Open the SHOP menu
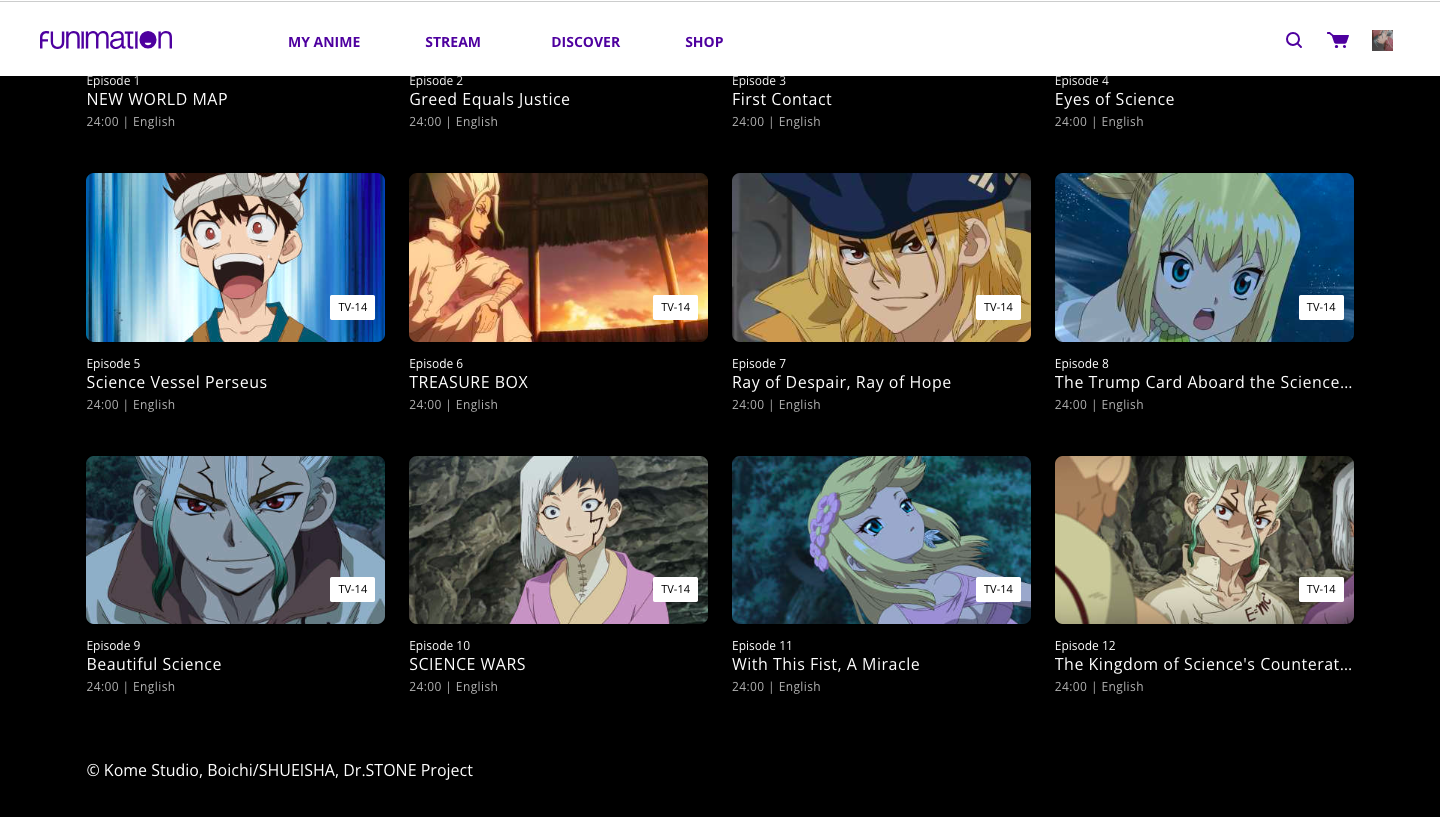1440x817 pixels. point(704,42)
